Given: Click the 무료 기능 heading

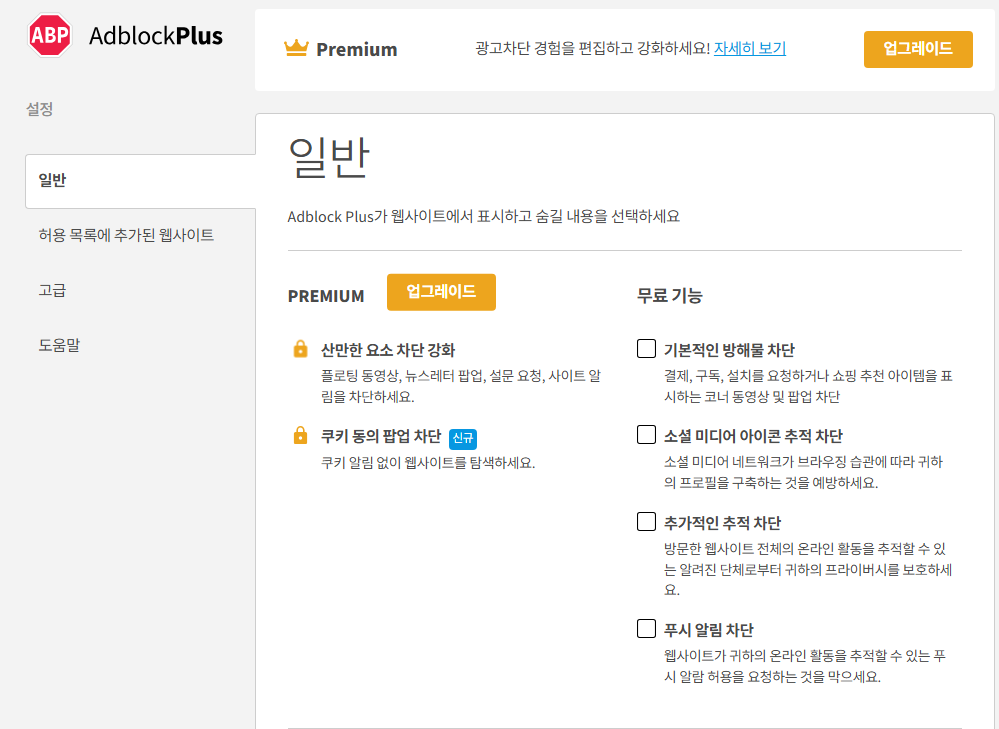Looking at the screenshot, I should [670, 296].
